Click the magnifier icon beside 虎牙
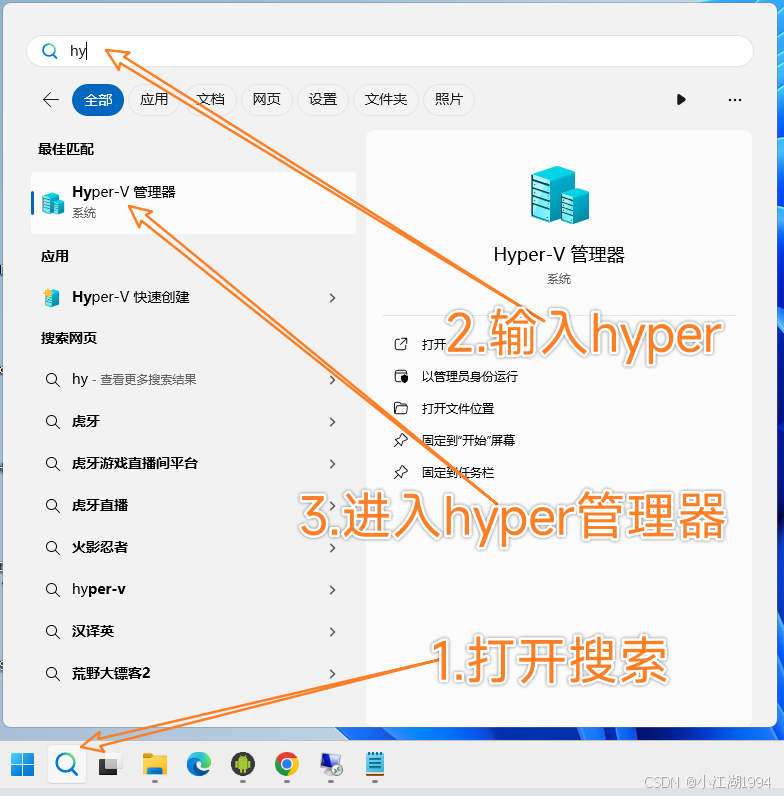Image resolution: width=784 pixels, height=796 pixels. click(53, 421)
